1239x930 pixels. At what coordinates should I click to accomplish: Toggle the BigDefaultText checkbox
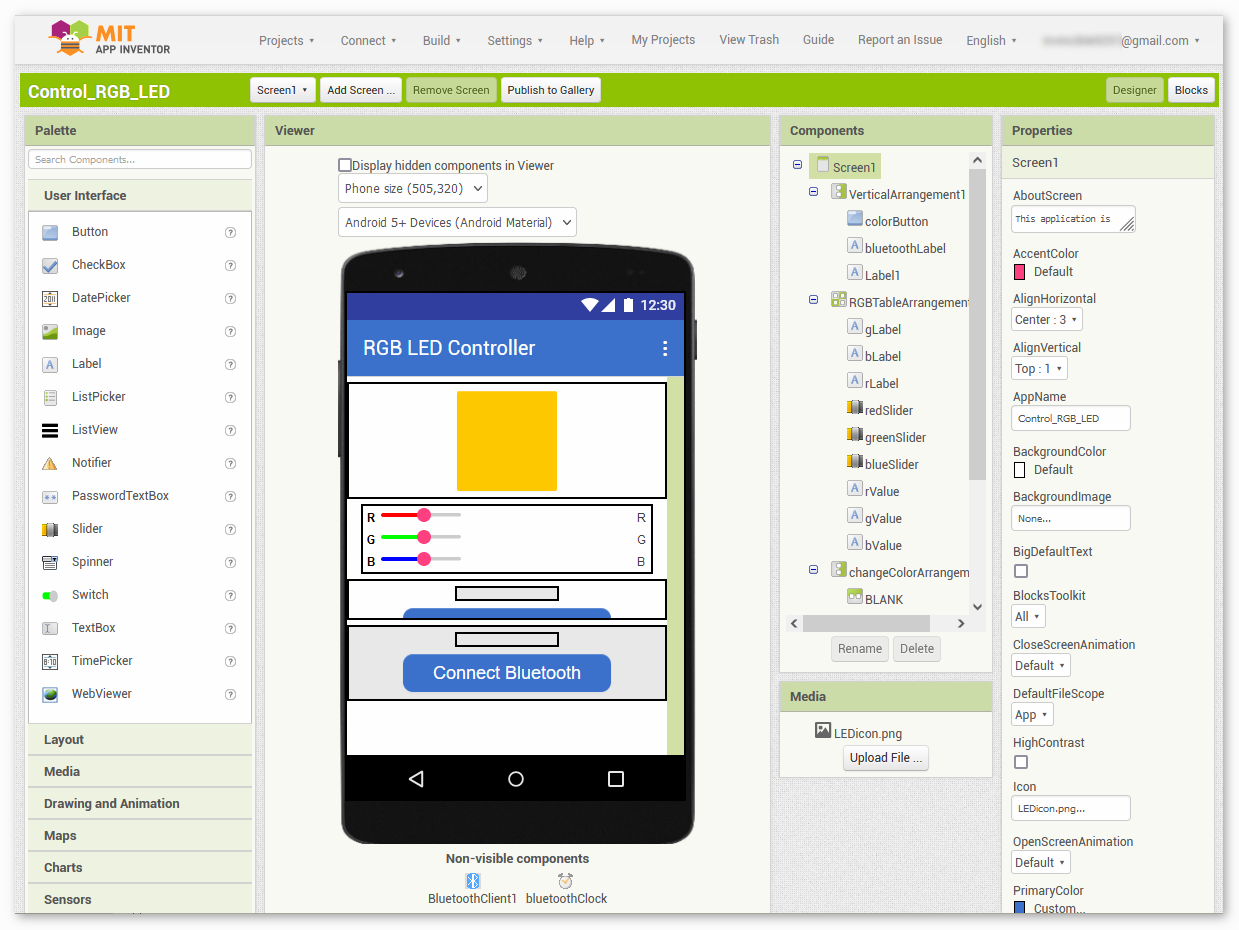1021,571
